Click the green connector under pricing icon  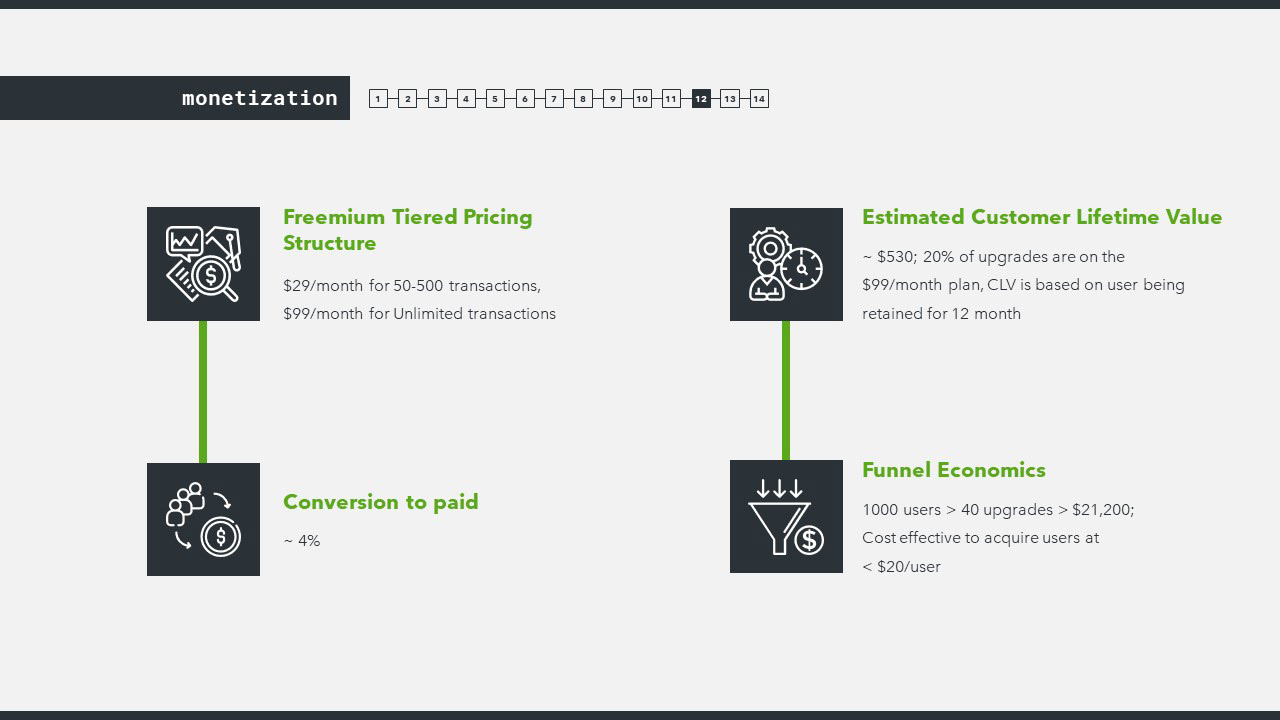pyautogui.click(x=203, y=391)
